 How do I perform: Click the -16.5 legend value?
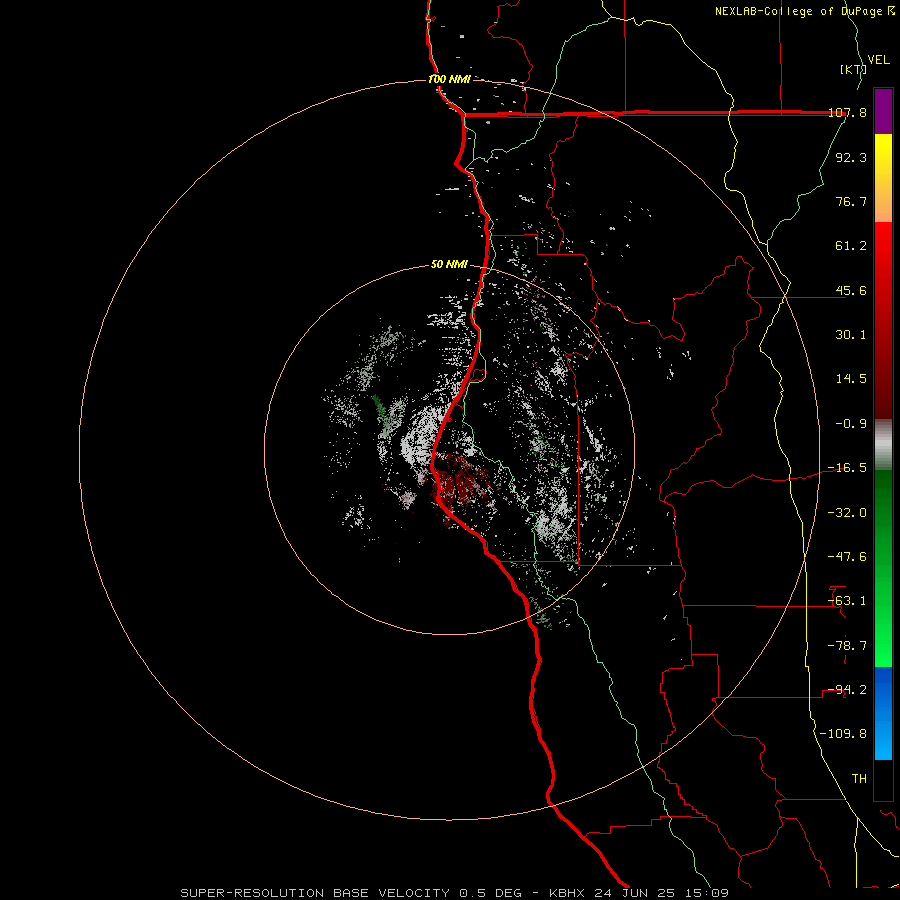coord(847,468)
